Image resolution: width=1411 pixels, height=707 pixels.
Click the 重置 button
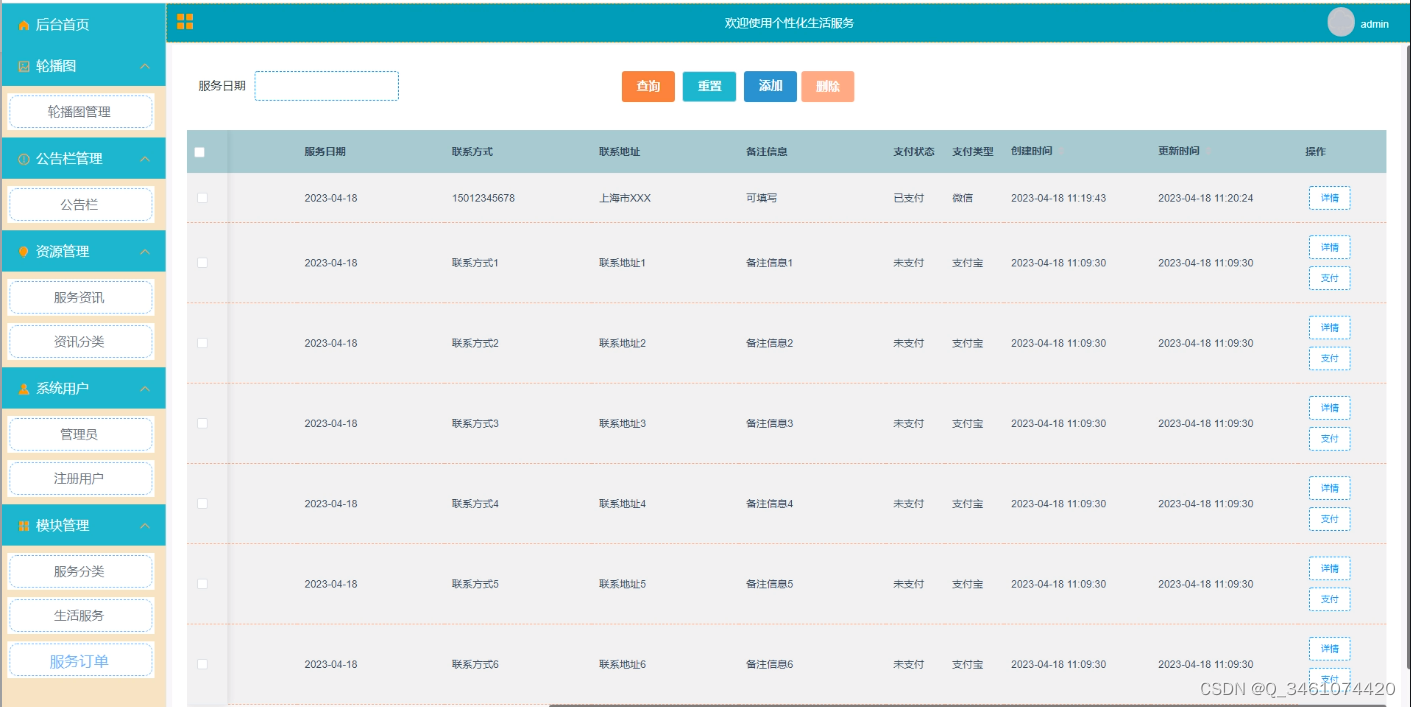coord(709,87)
